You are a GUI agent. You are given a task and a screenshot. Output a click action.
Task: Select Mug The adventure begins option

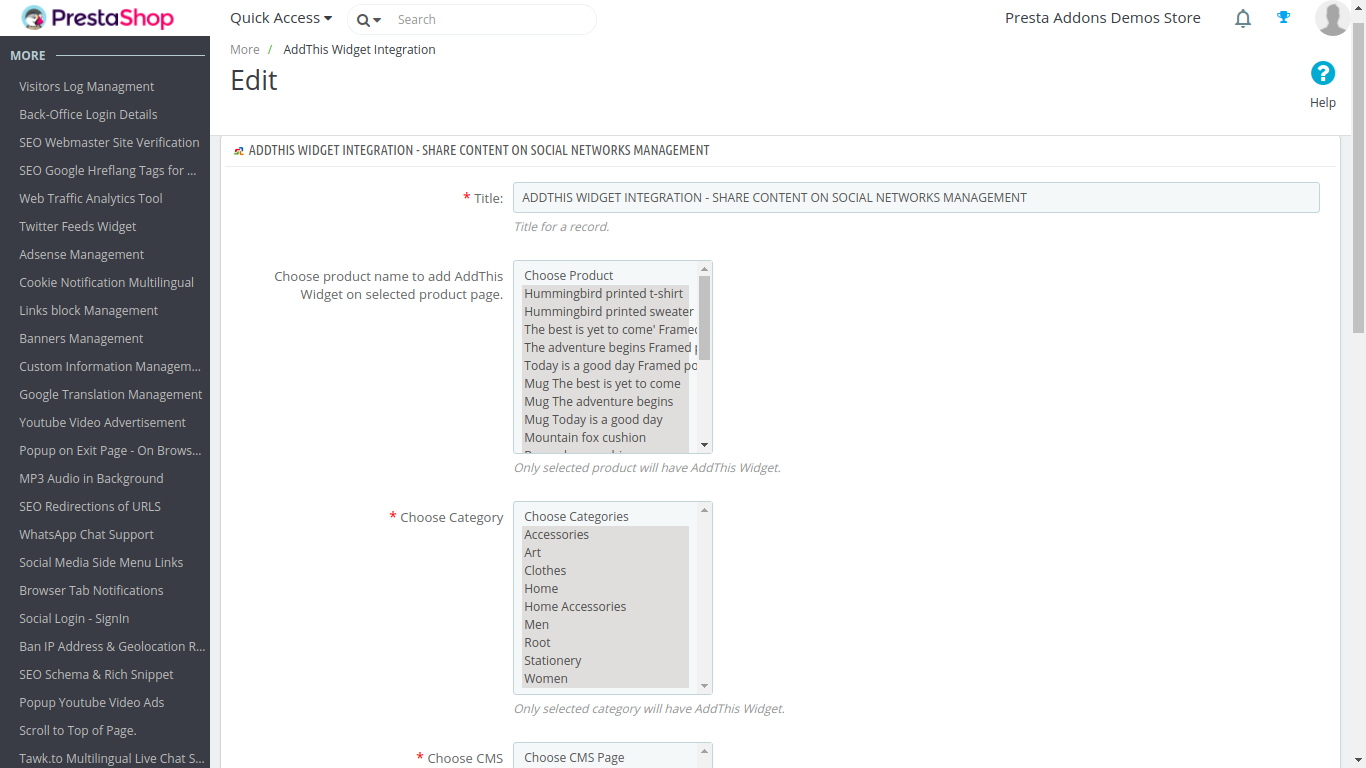[605, 401]
